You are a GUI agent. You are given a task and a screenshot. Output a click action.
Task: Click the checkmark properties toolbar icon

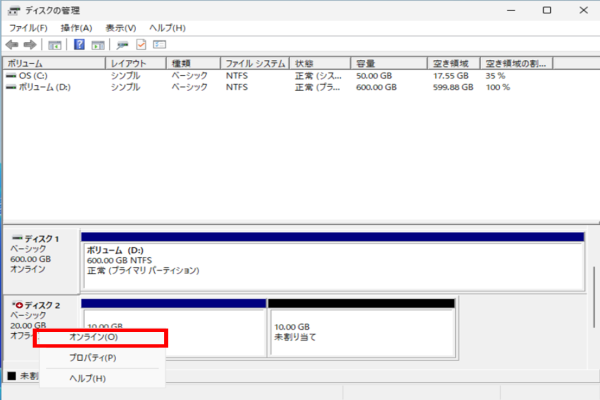tap(141, 45)
